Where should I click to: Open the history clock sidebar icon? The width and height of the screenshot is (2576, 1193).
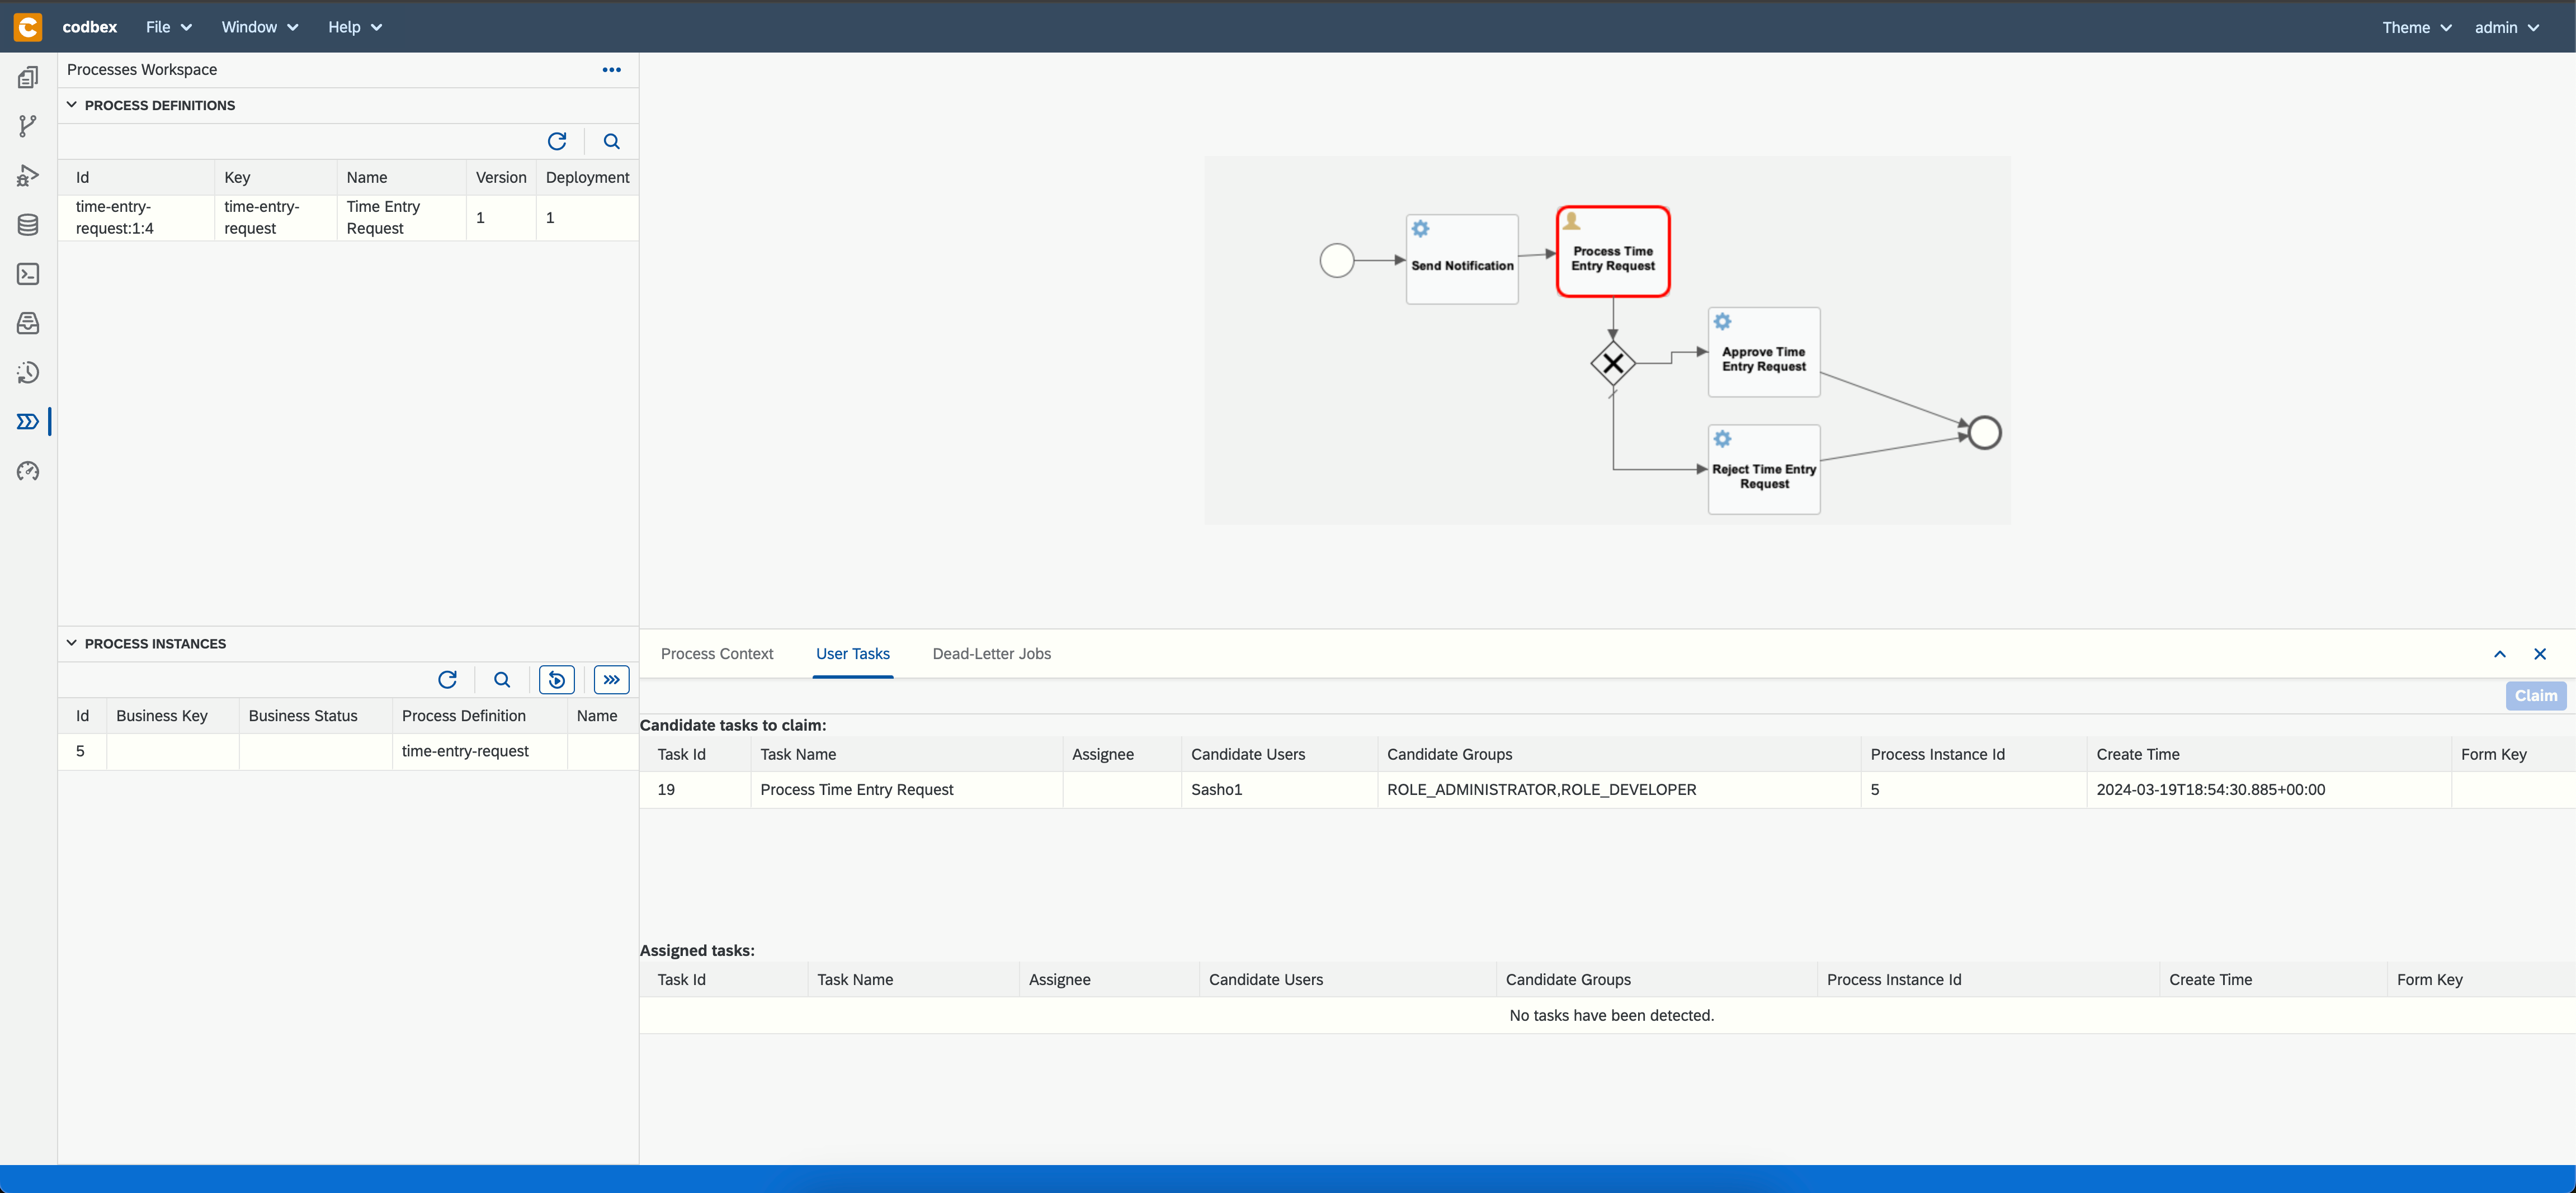[28, 372]
